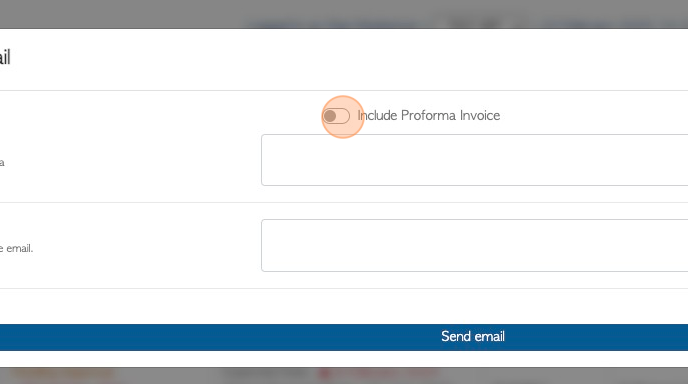The width and height of the screenshot is (688, 384).
Task: Click inside the text area above Send email
Action: point(474,245)
